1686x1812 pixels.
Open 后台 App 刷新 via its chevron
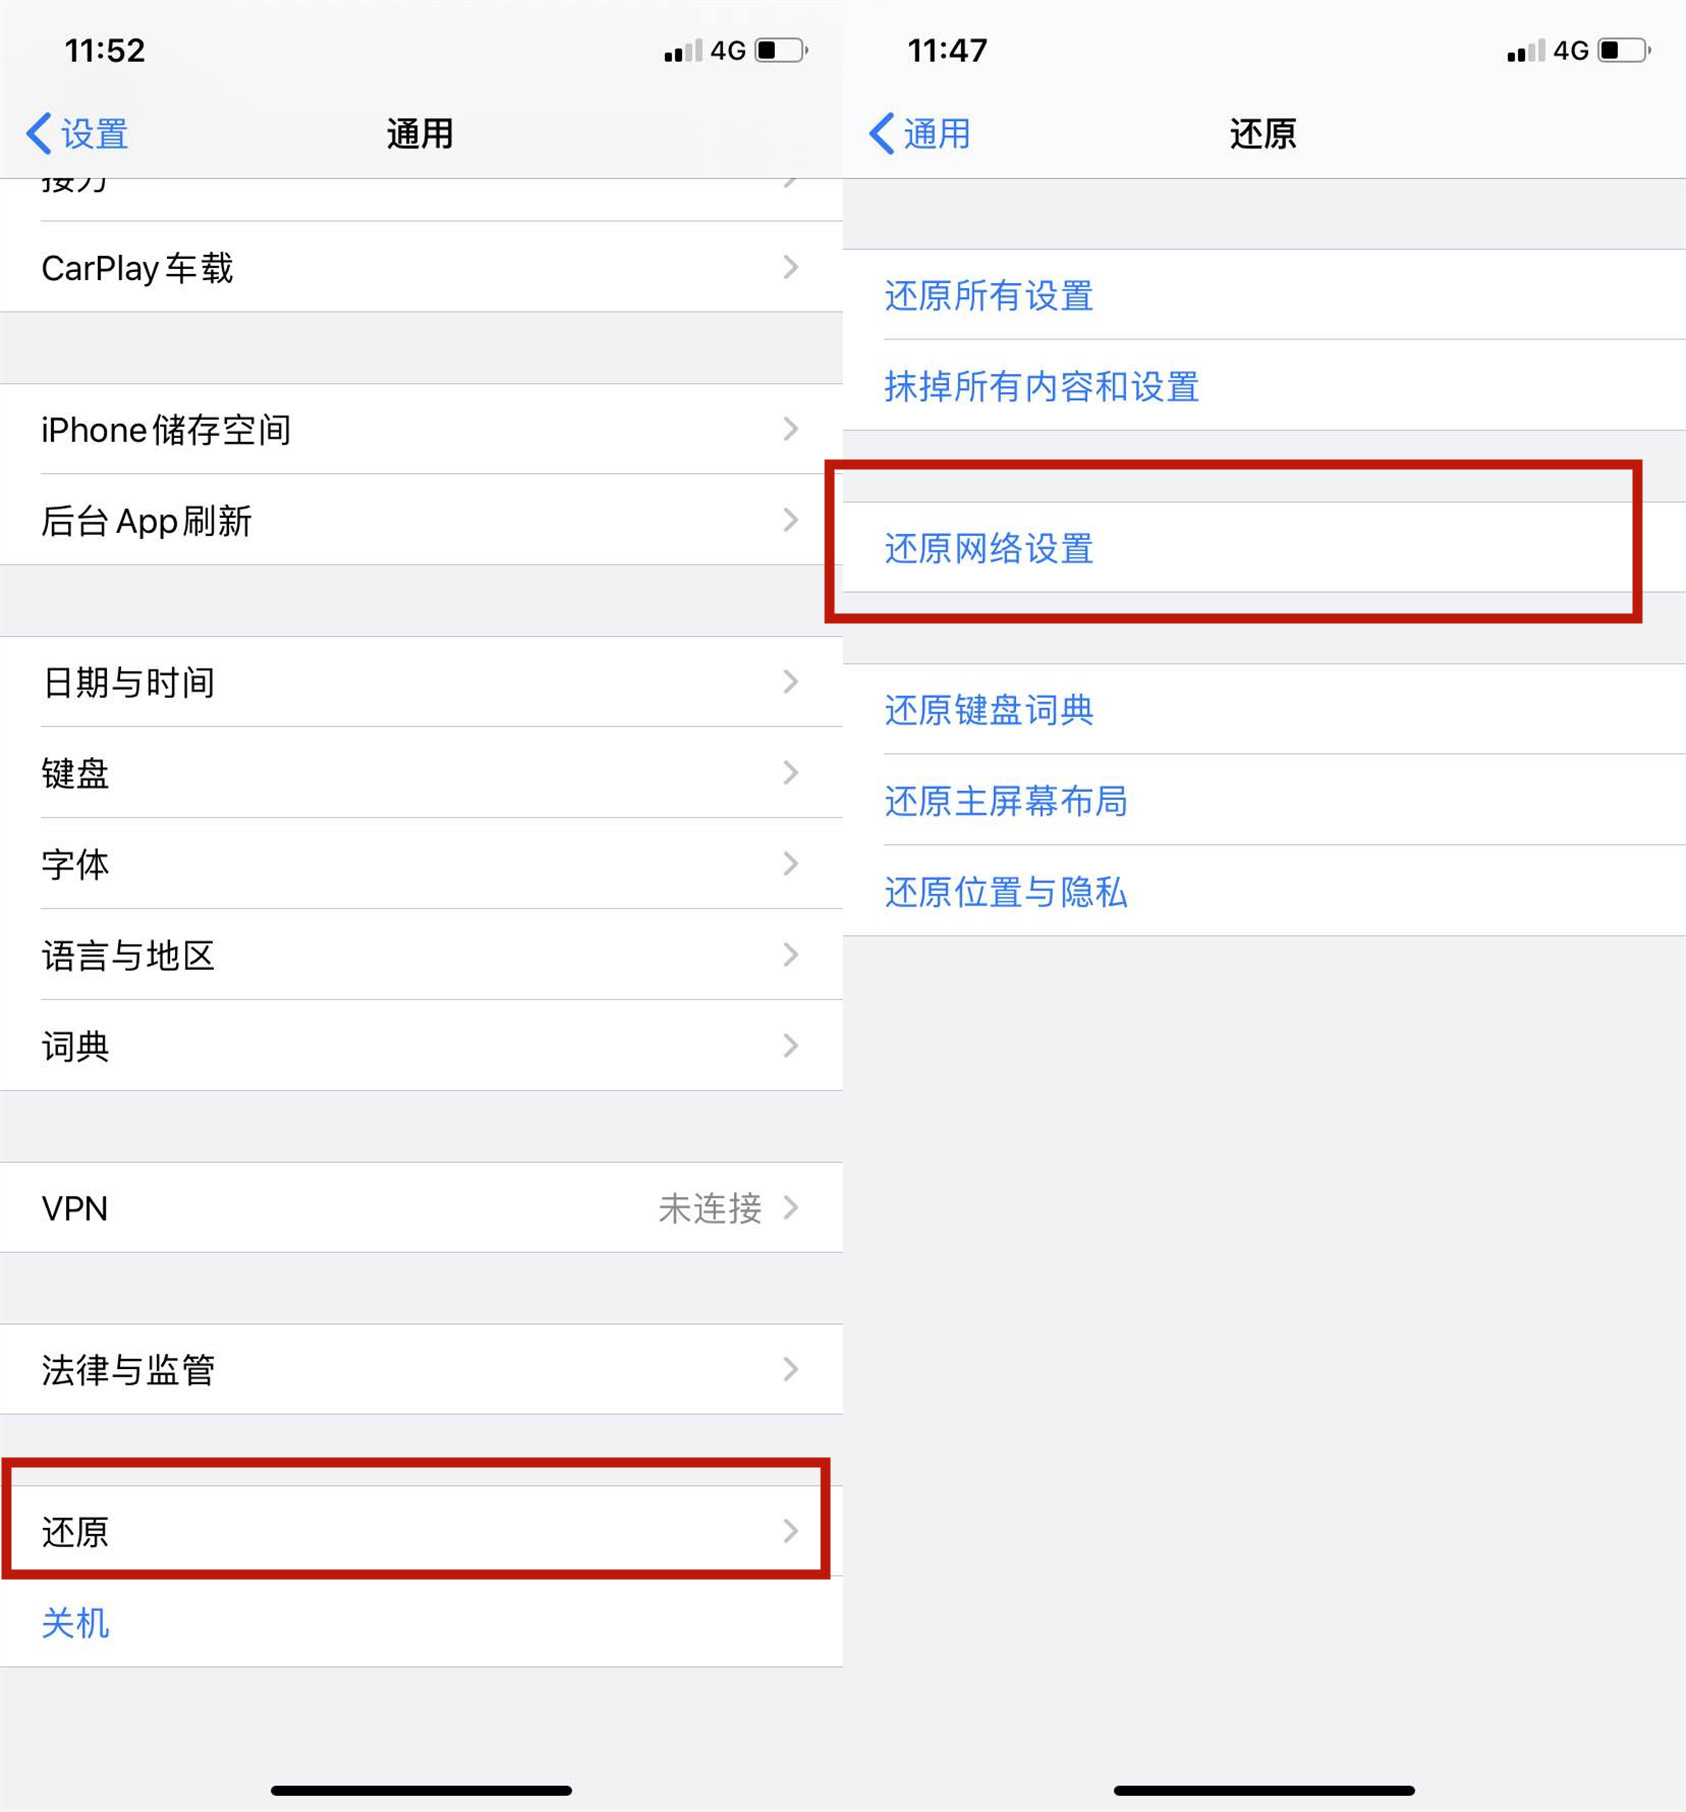(x=791, y=520)
